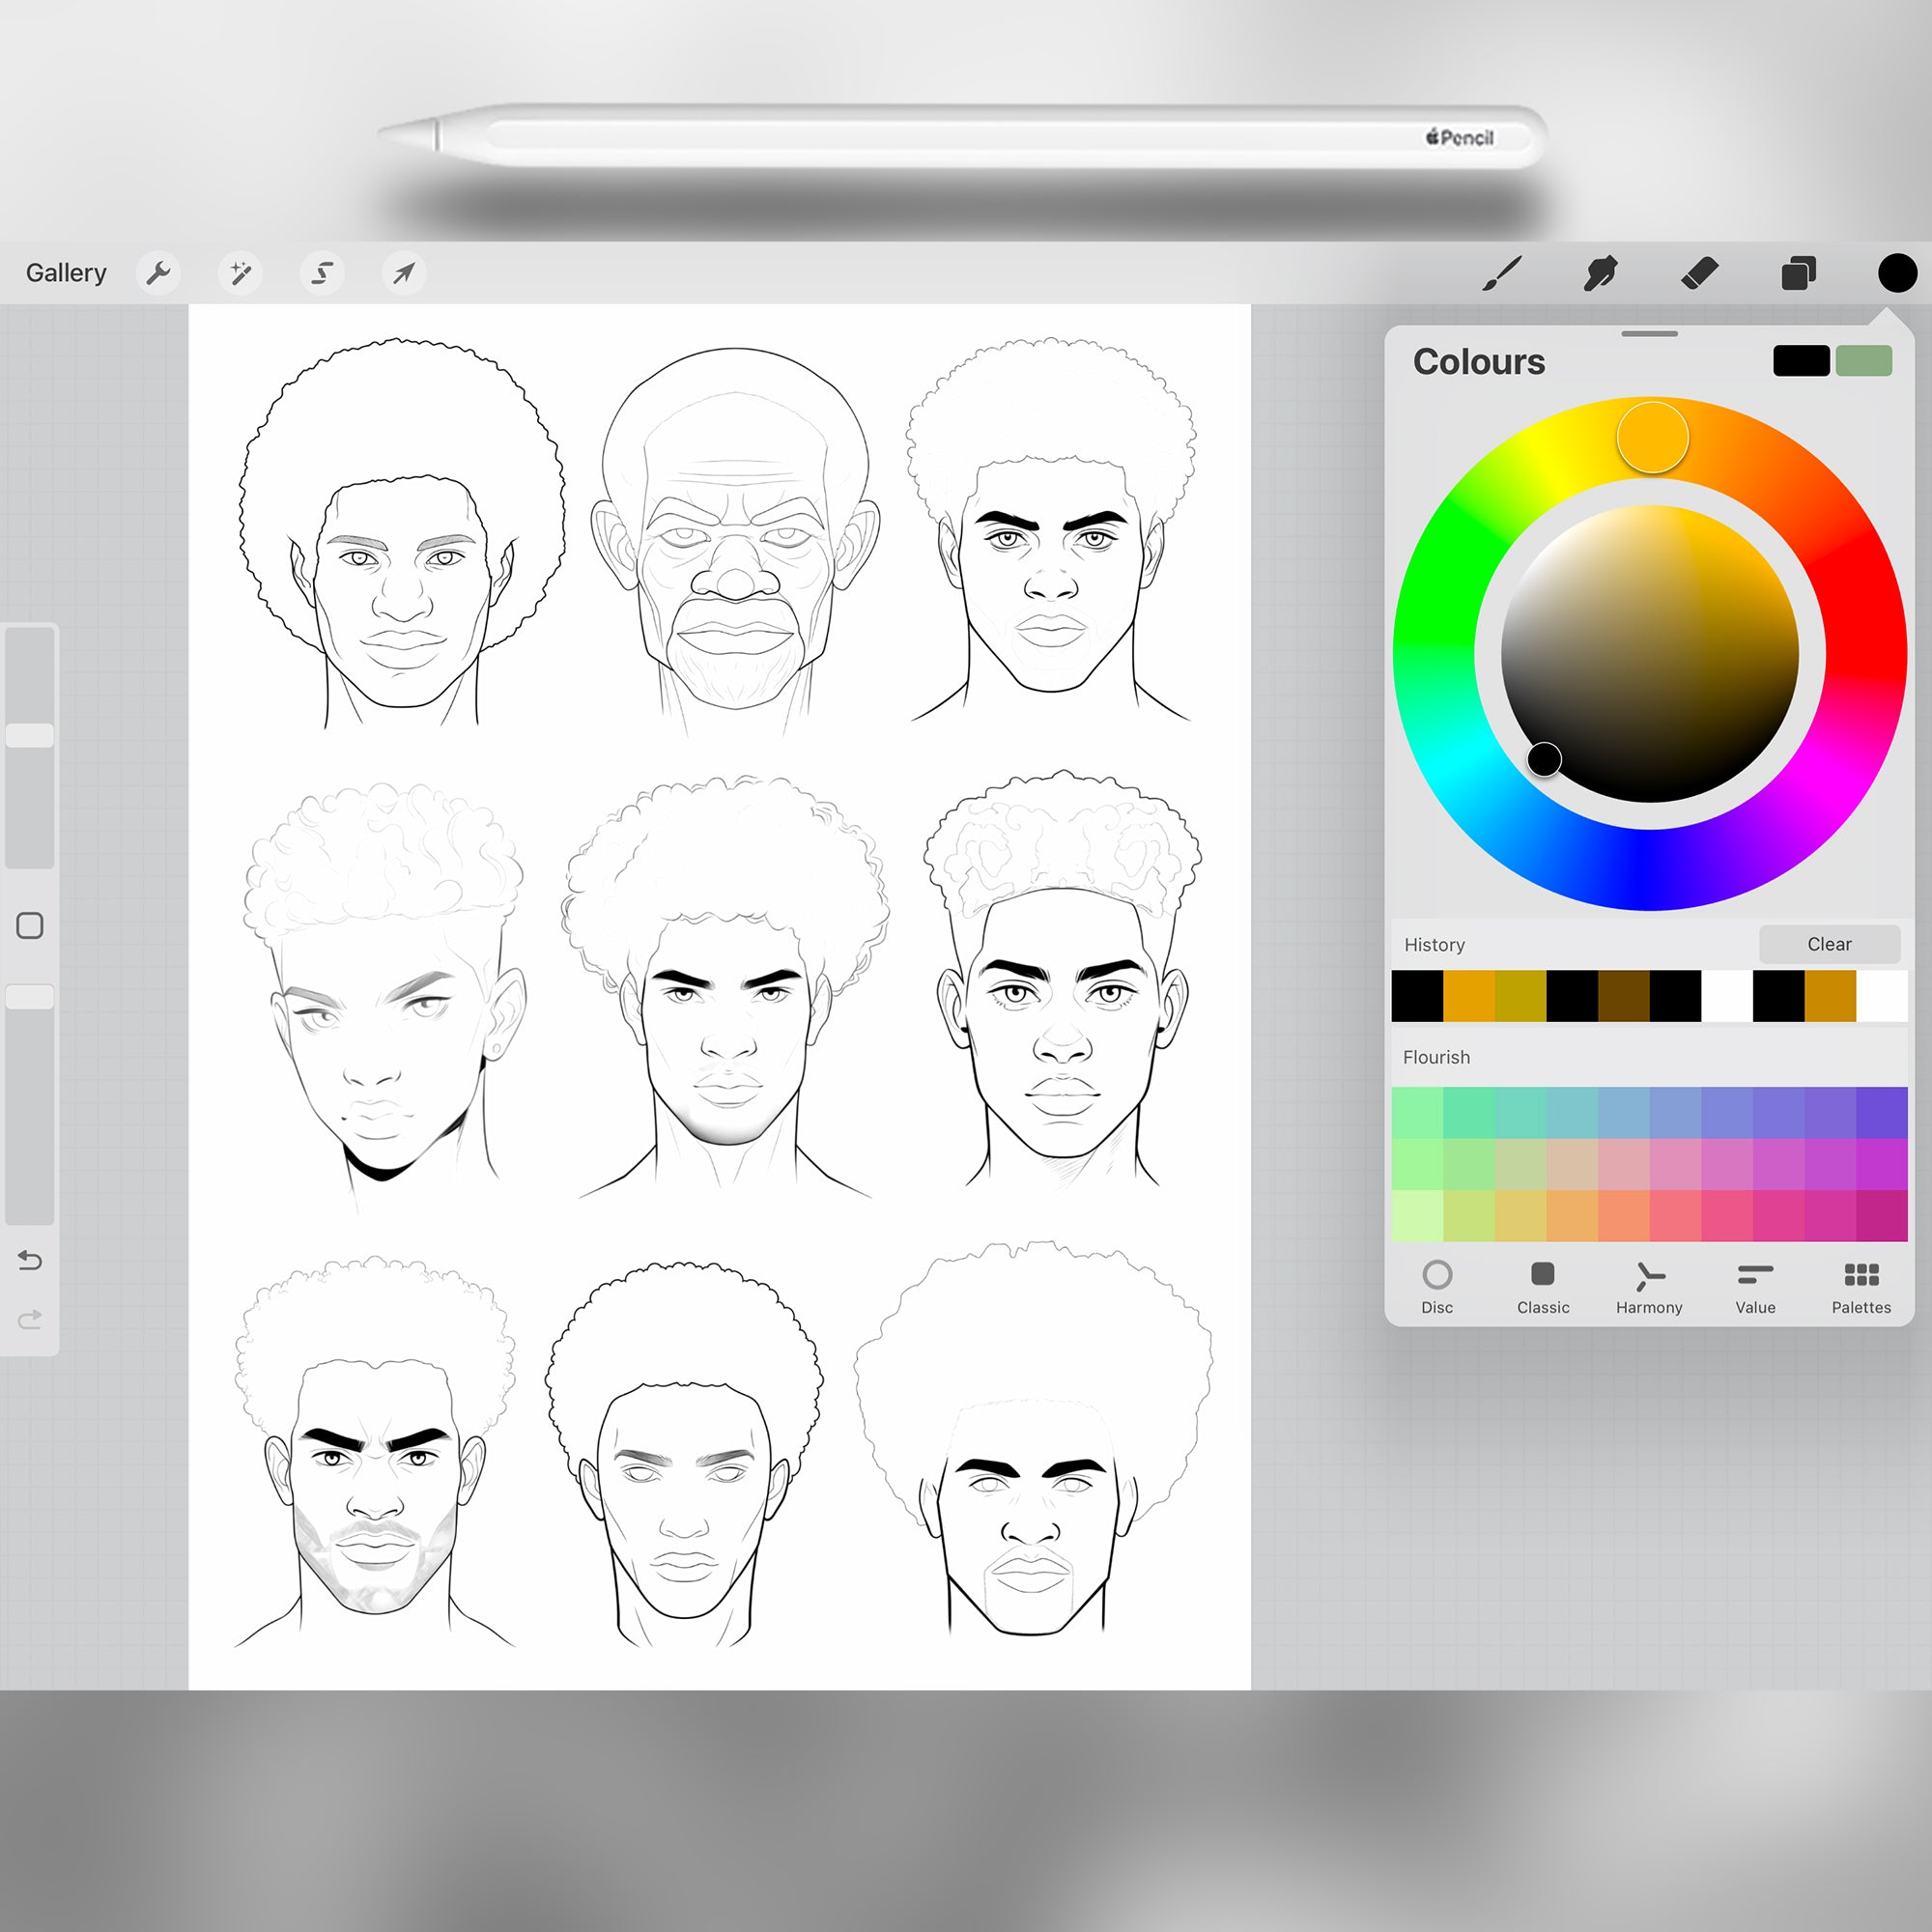This screenshot has height=1932, width=1932.
Task: Select the black primary colour swatch
Action: [1801, 360]
